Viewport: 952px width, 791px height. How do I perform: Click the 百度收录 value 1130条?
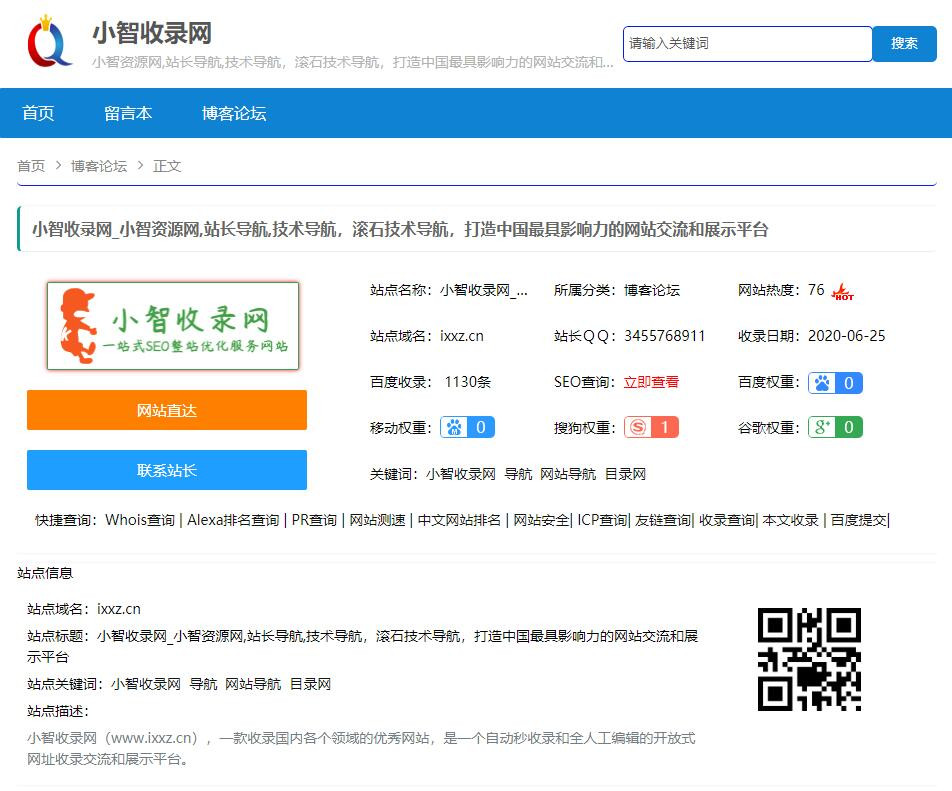coord(468,382)
